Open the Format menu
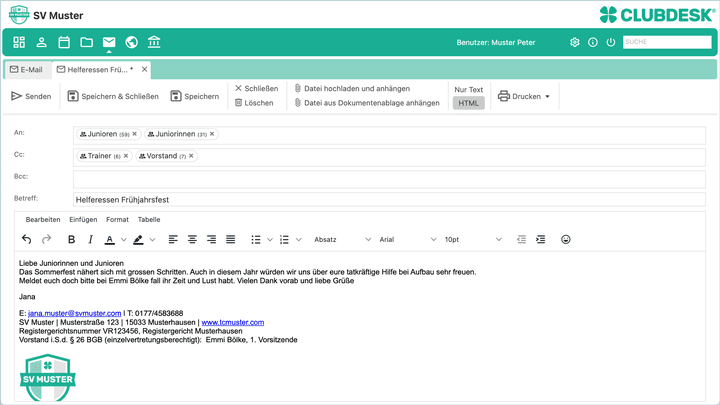 point(117,219)
